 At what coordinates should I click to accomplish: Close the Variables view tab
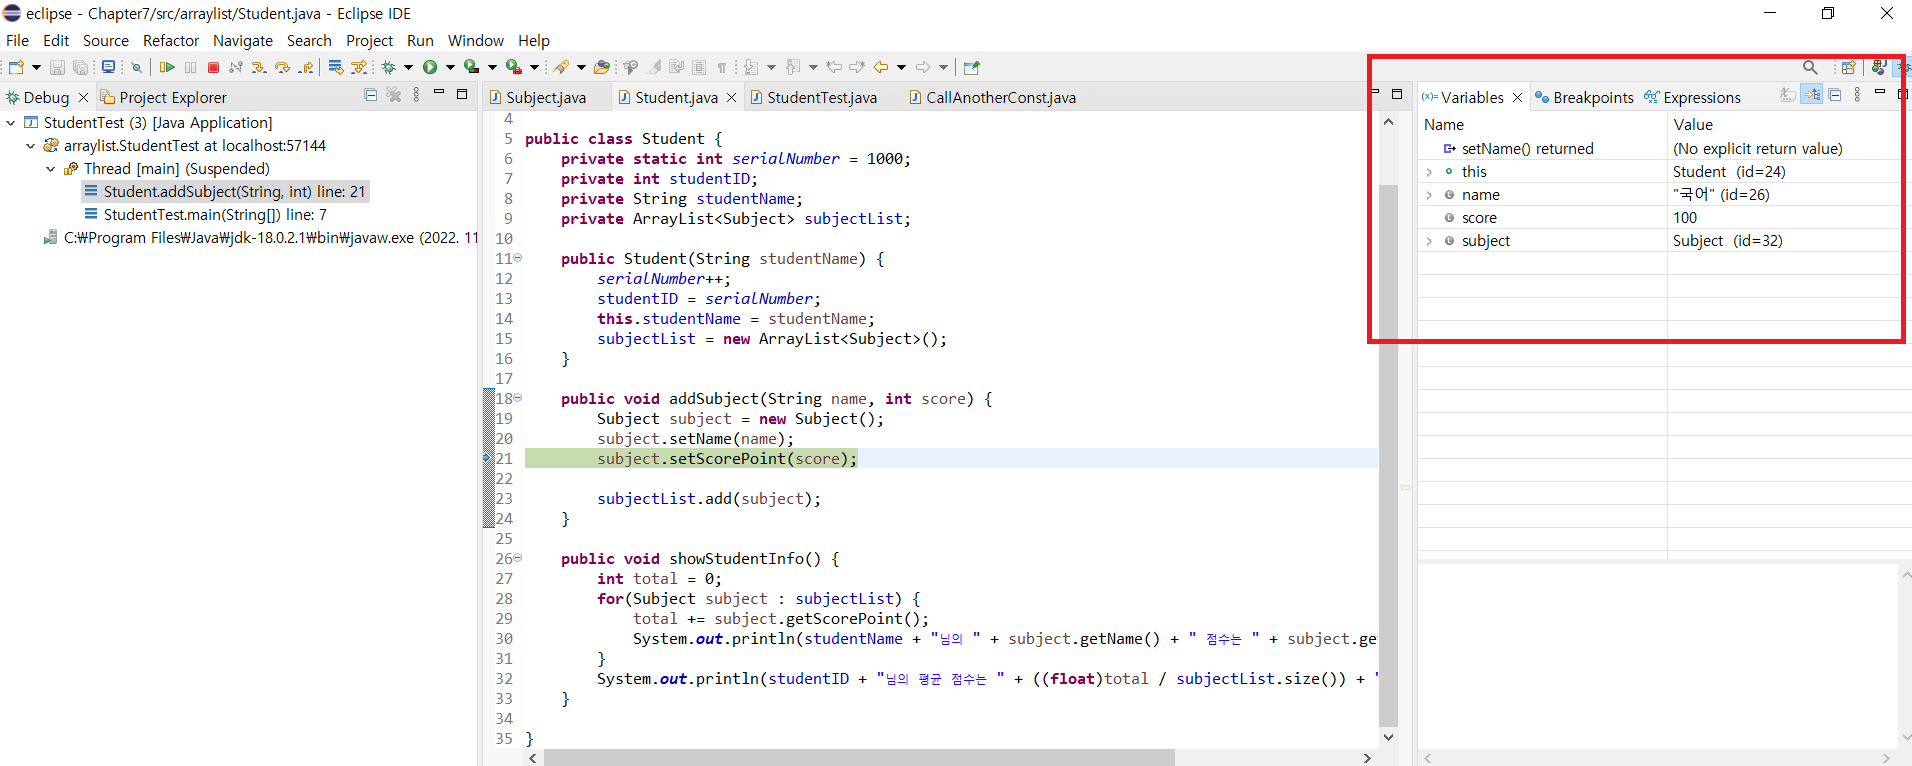(1517, 98)
